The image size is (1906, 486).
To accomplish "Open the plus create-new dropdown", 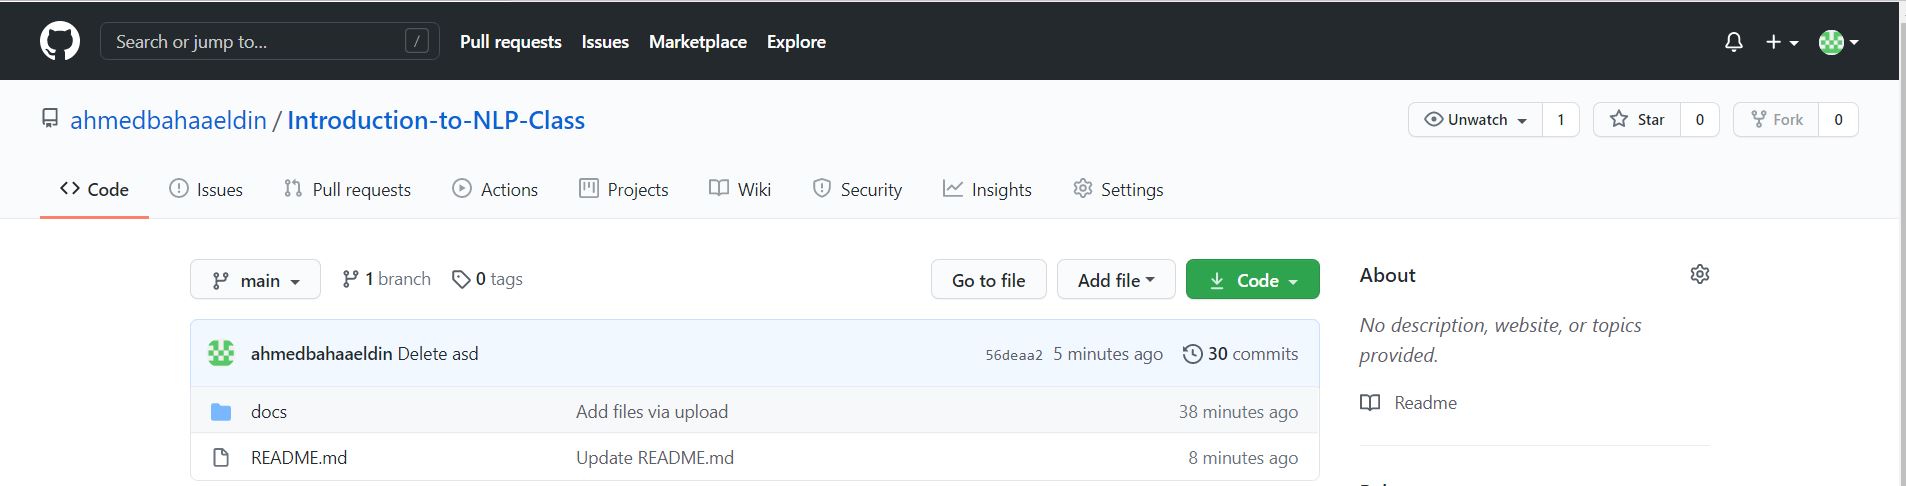I will pyautogui.click(x=1782, y=42).
